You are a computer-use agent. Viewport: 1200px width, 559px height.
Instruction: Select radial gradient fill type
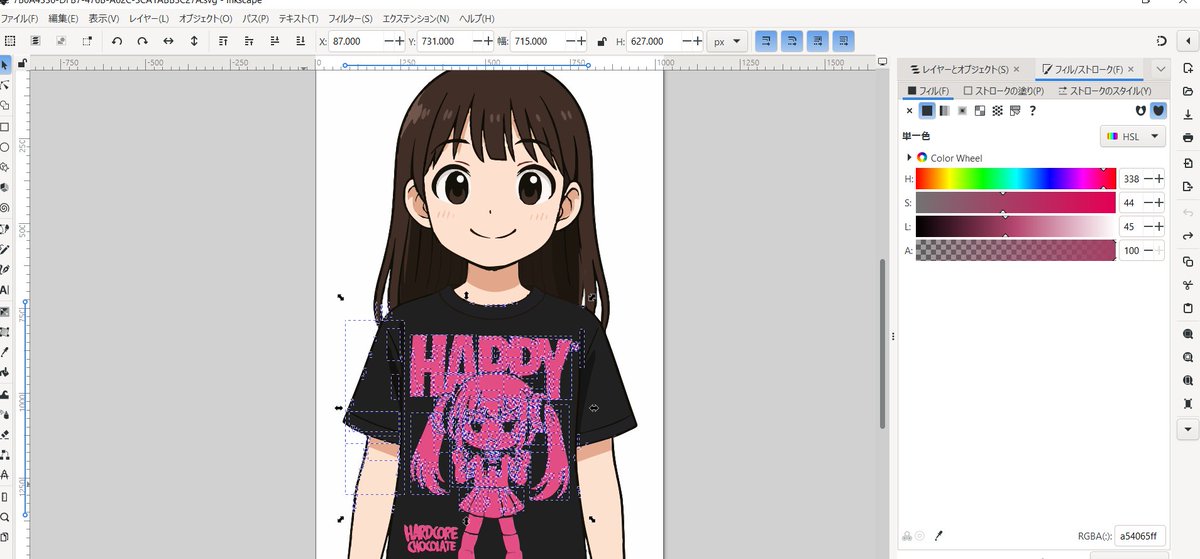[x=962, y=111]
